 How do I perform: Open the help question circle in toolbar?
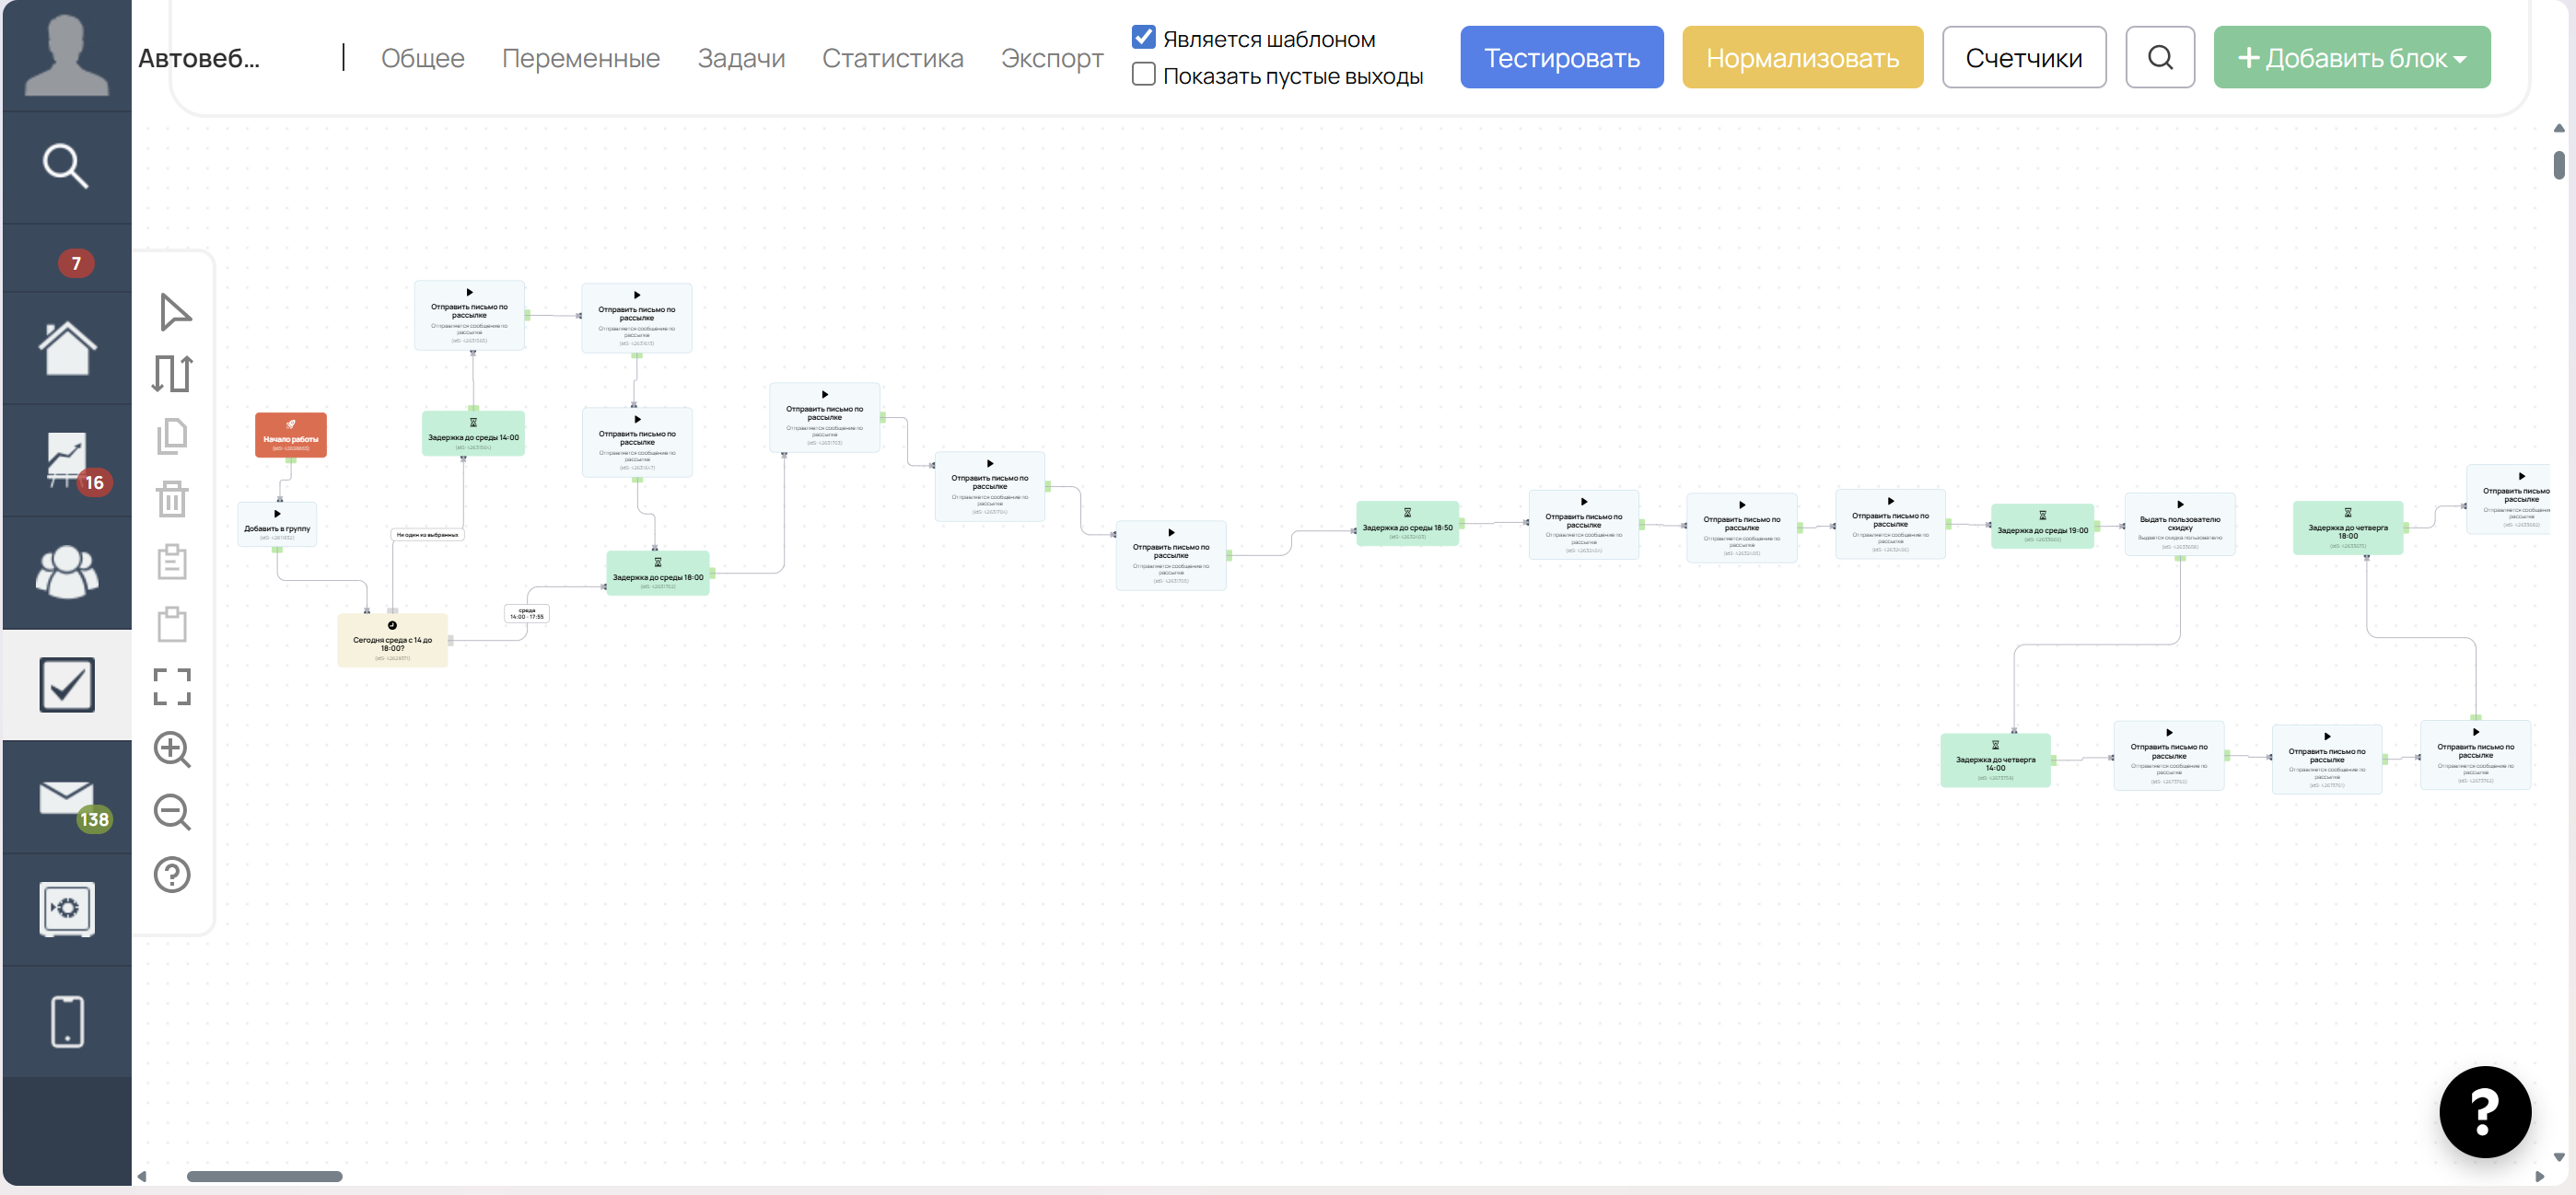[x=172, y=875]
